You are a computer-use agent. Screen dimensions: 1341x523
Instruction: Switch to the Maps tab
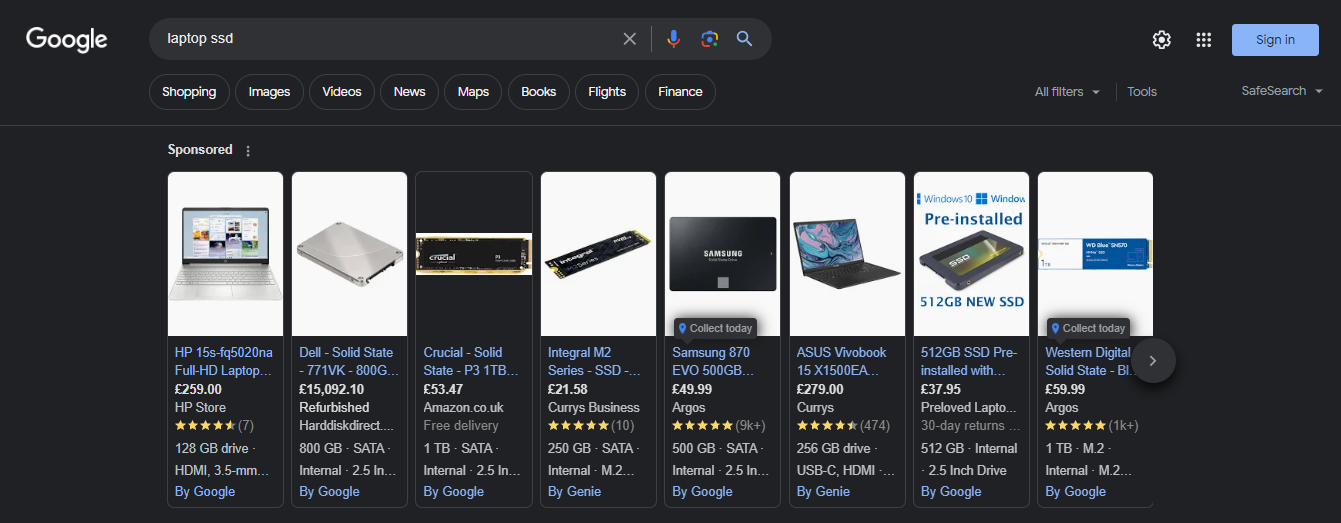[x=473, y=92]
